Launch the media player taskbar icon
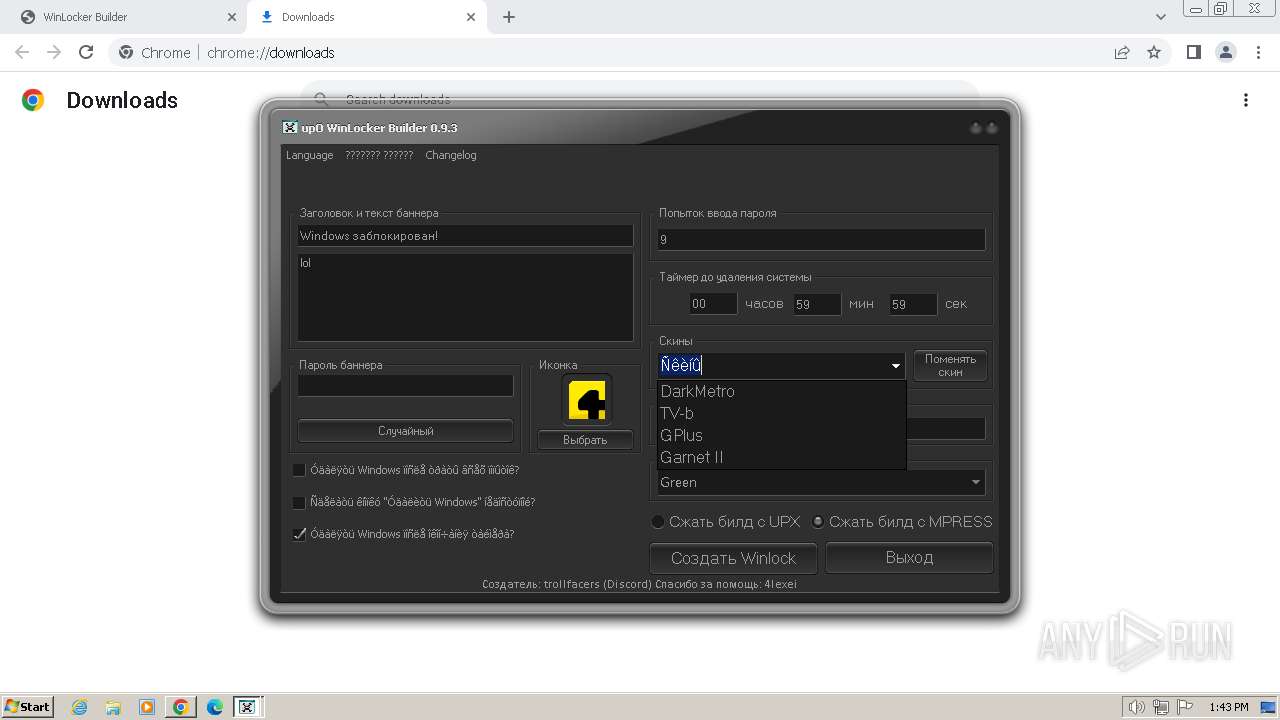The width and height of the screenshot is (1280, 720). [147, 707]
